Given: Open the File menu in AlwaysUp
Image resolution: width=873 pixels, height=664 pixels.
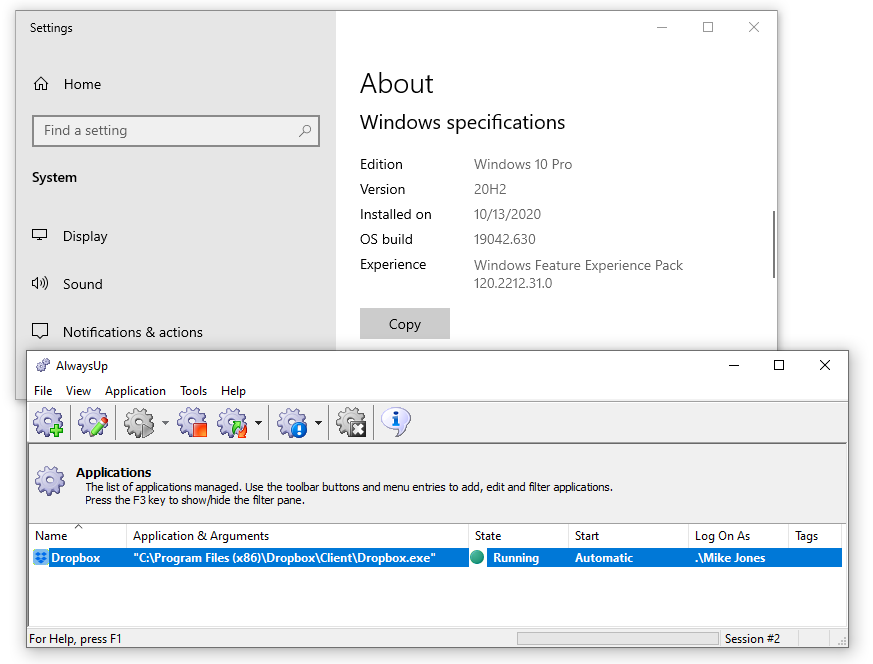Looking at the screenshot, I should (x=43, y=391).
